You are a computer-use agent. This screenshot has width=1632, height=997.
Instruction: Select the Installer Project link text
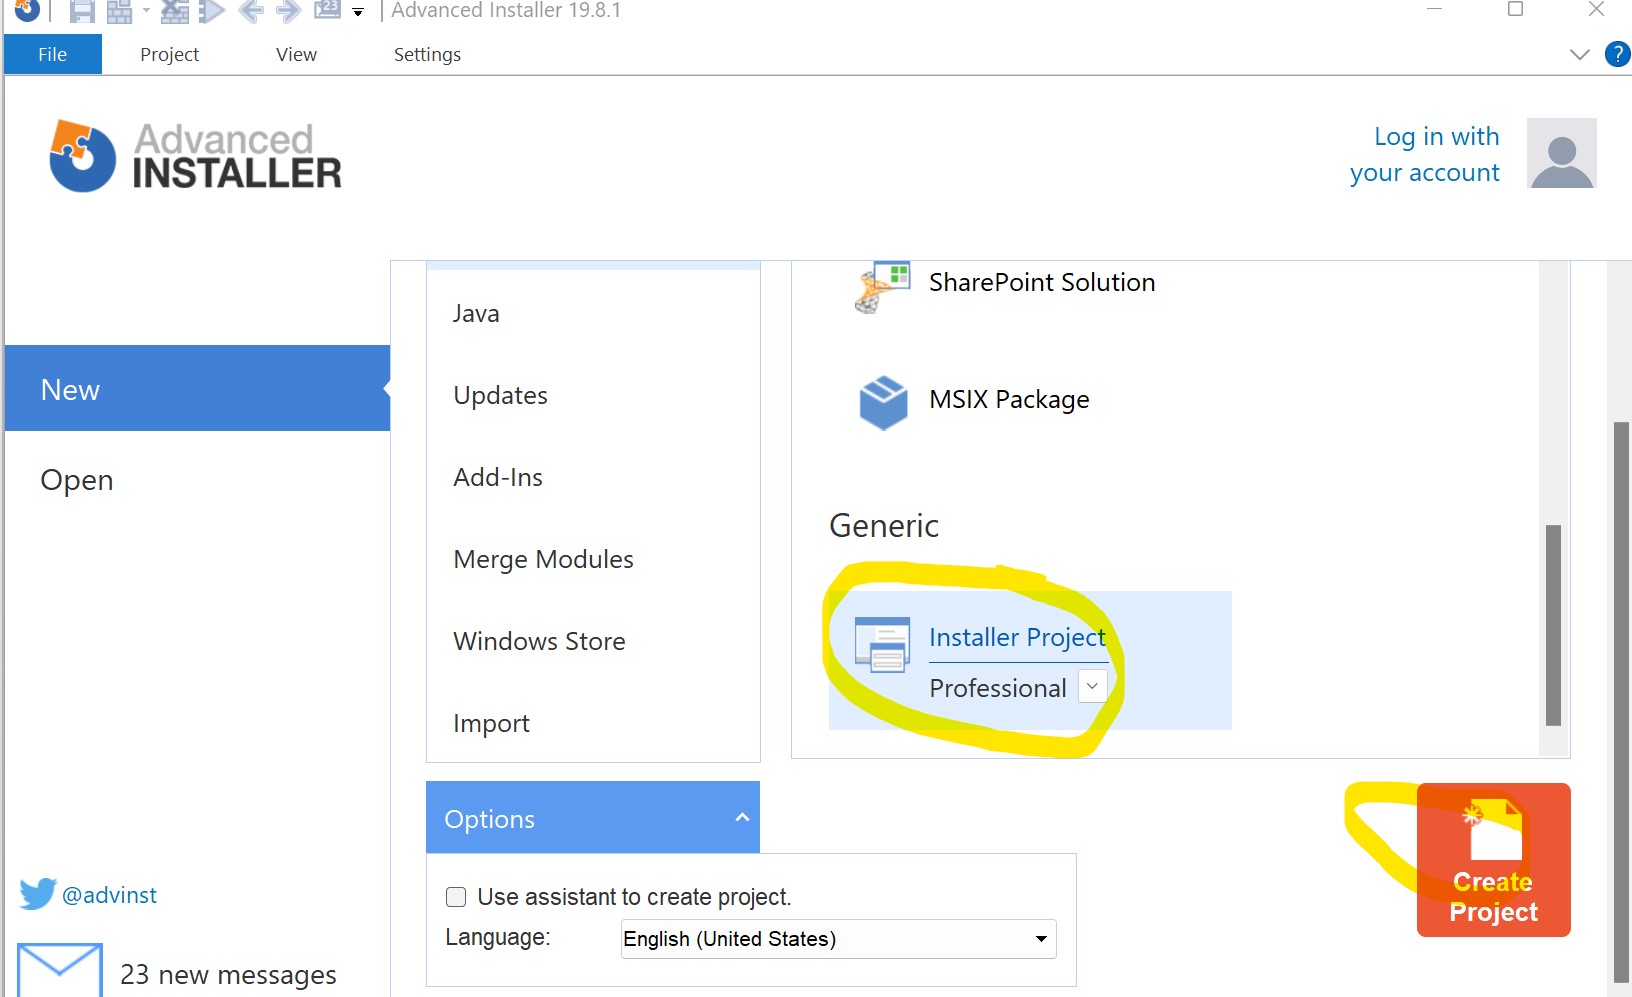pos(1017,637)
